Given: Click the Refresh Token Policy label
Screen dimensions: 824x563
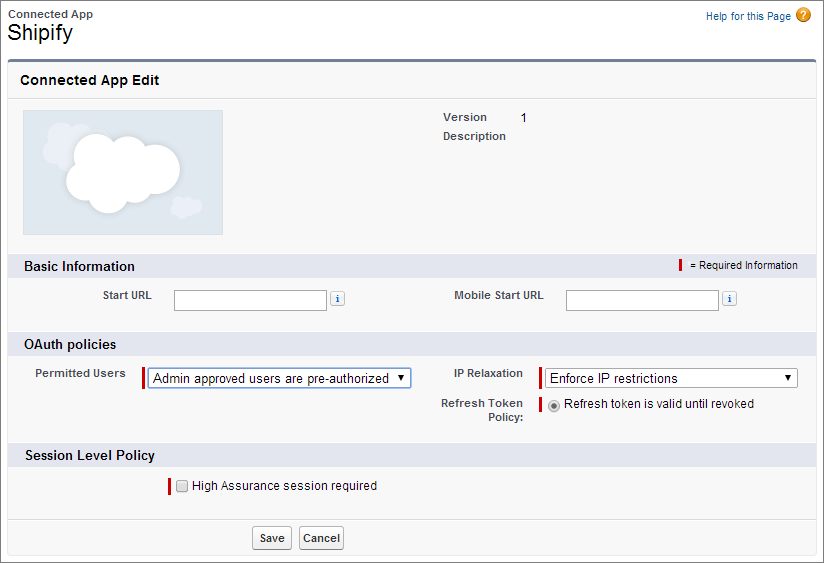Looking at the screenshot, I should [482, 410].
